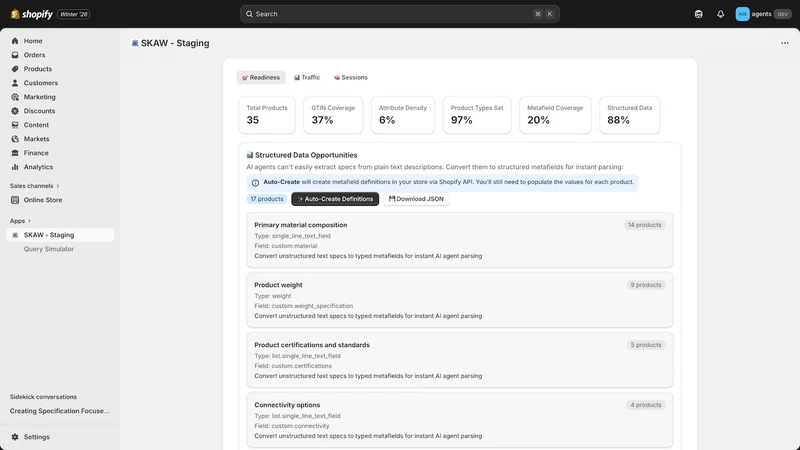The height and width of the screenshot is (450, 800).
Task: Open the agents account avatar
Action: [x=742, y=14]
